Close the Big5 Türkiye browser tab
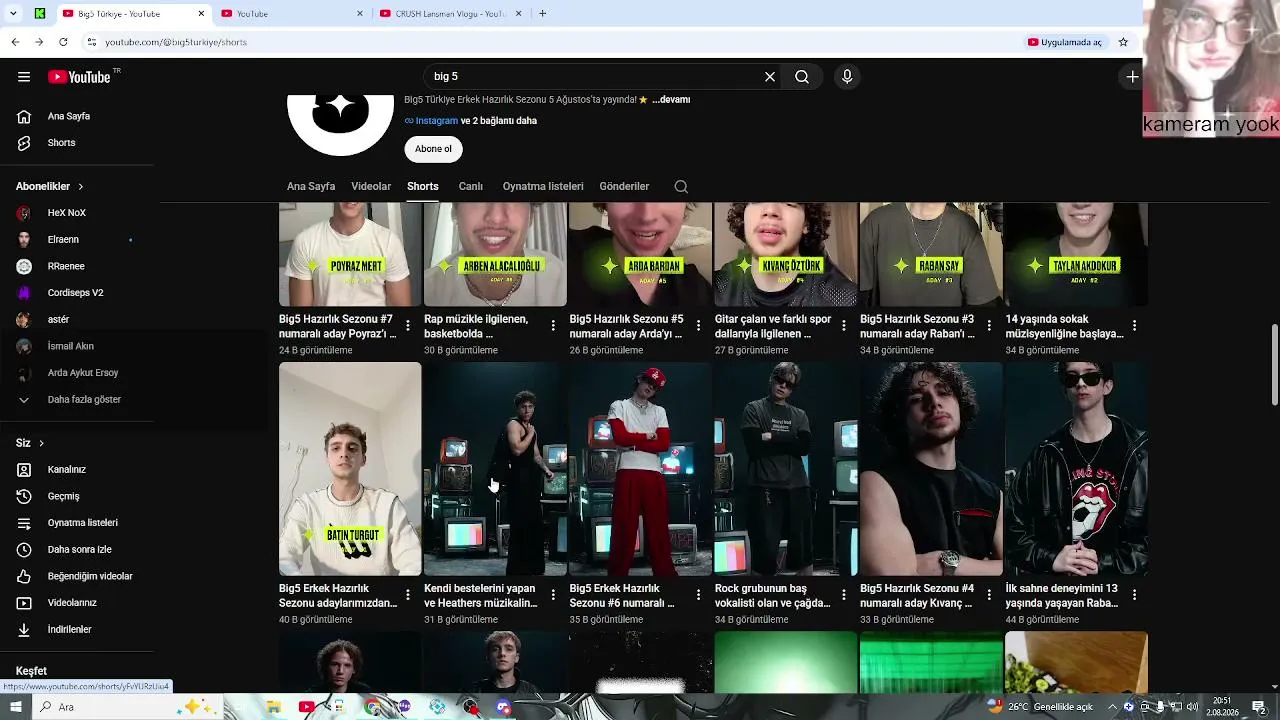The width and height of the screenshot is (1280, 720). pos(201,14)
